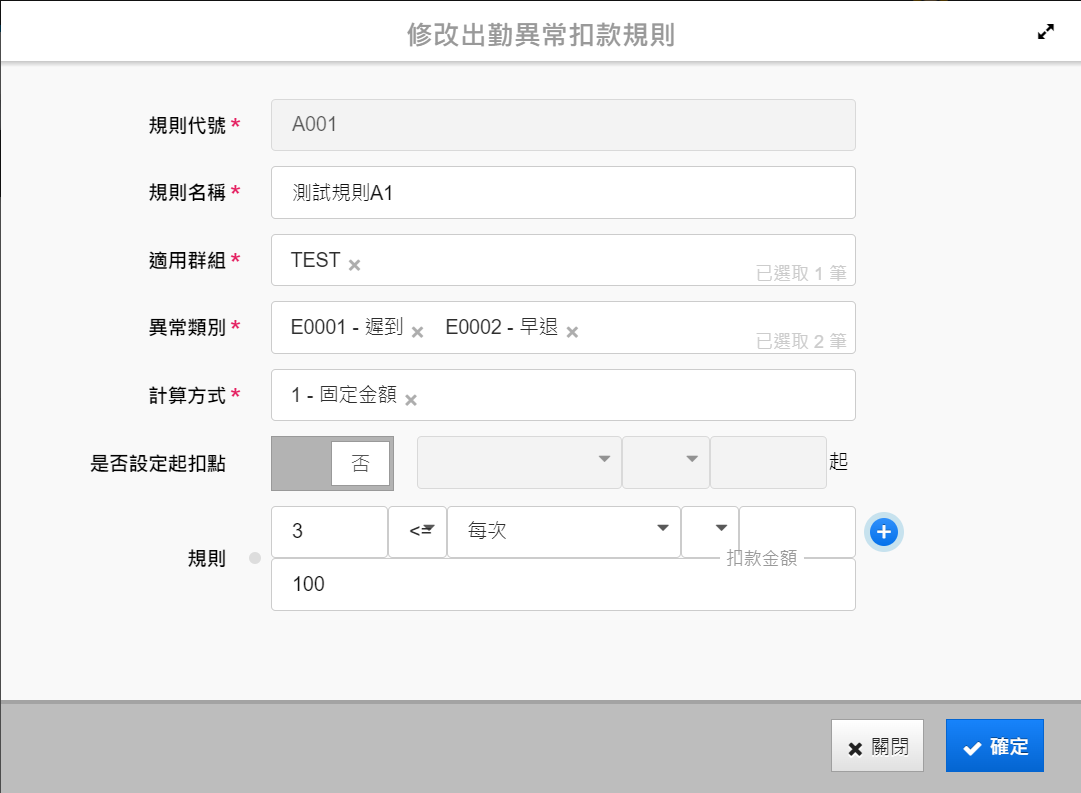Open the first disabled 起扣點 dropdown
Image resolution: width=1081 pixels, height=793 pixels.
click(519, 462)
